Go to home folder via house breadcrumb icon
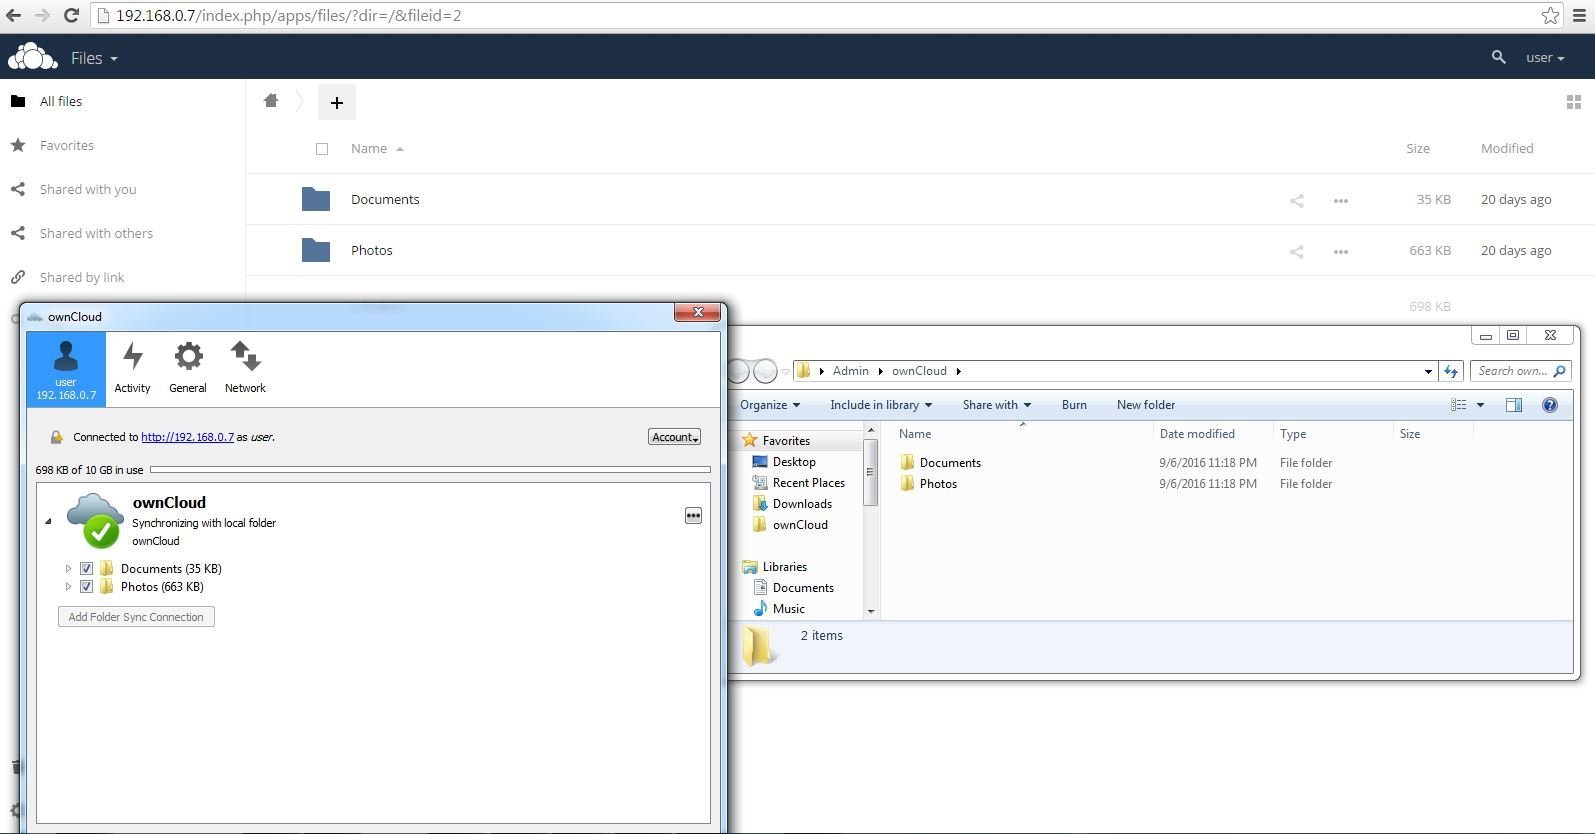Viewport: 1595px width, 834px height. [271, 101]
